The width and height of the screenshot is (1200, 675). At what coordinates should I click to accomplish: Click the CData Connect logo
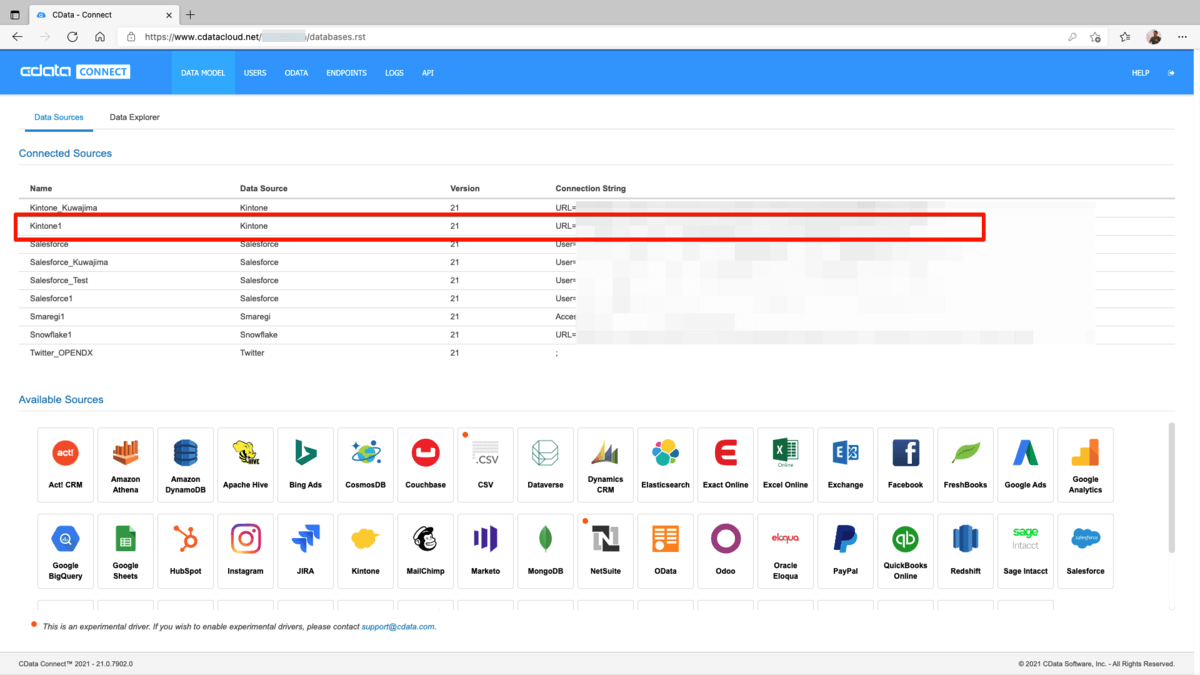(x=75, y=72)
